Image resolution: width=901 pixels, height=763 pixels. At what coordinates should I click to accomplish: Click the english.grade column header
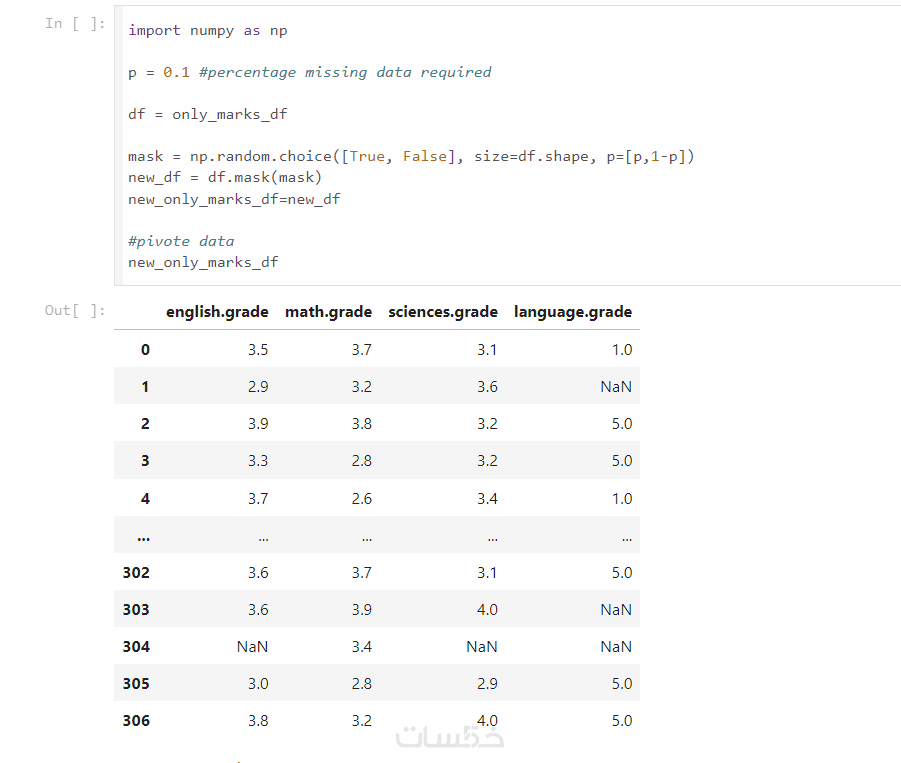pos(217,312)
